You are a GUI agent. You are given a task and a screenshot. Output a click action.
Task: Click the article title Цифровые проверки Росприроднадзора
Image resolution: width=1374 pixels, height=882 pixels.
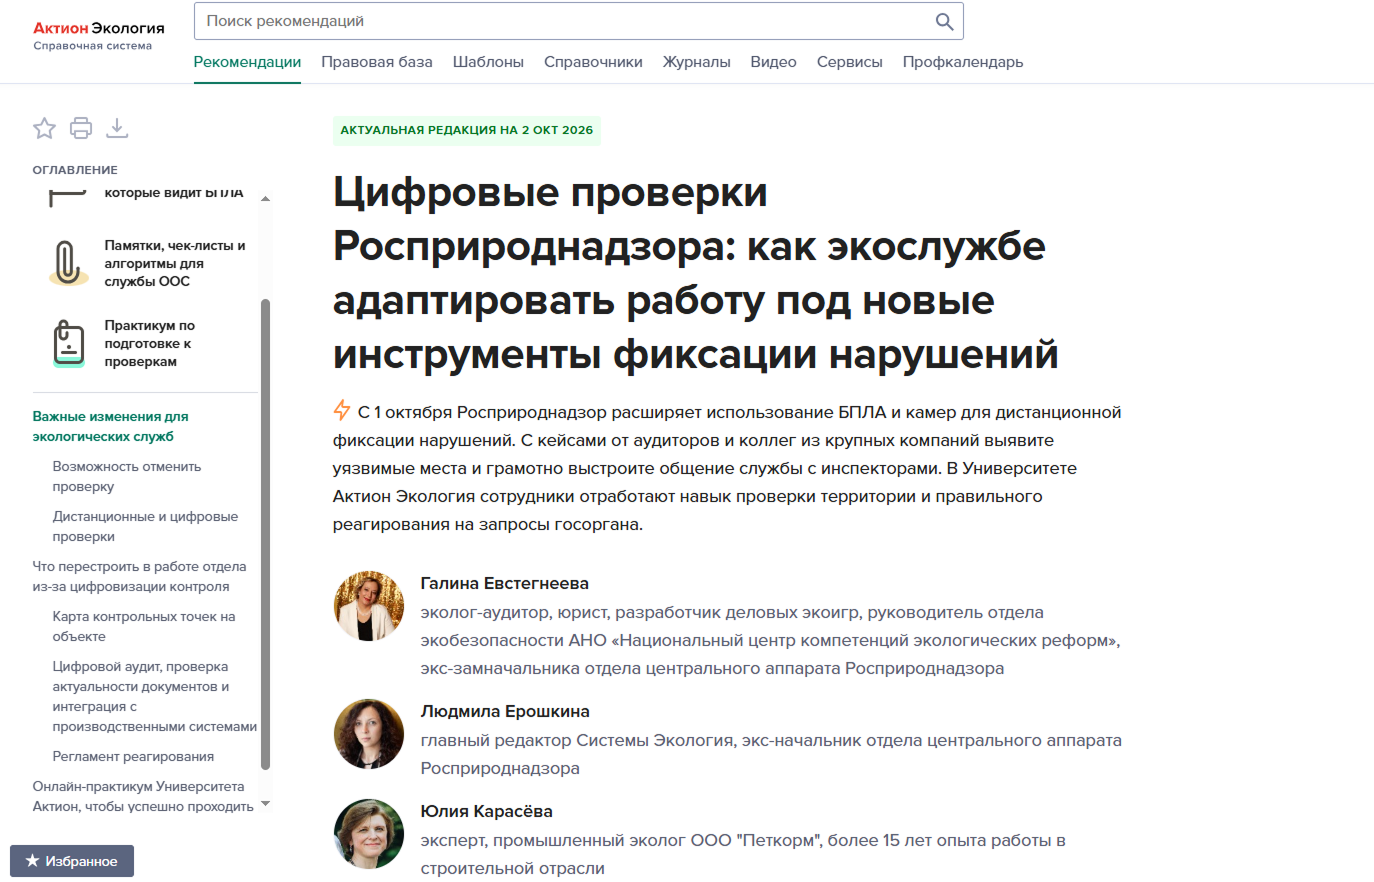696,273
